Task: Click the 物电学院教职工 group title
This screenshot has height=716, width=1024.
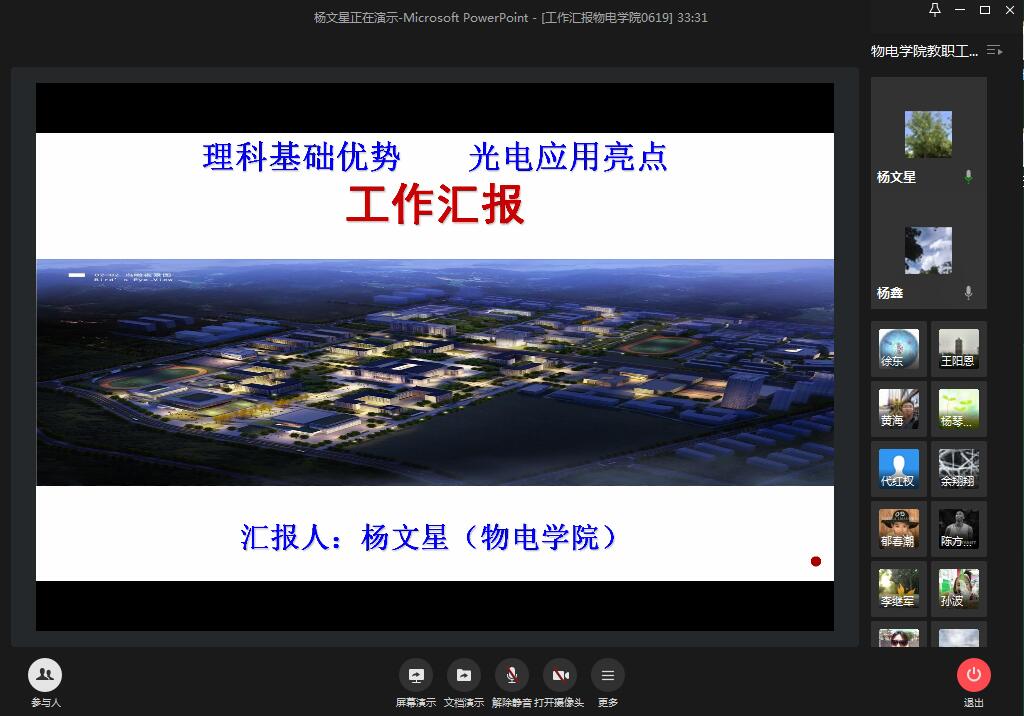Action: point(924,51)
